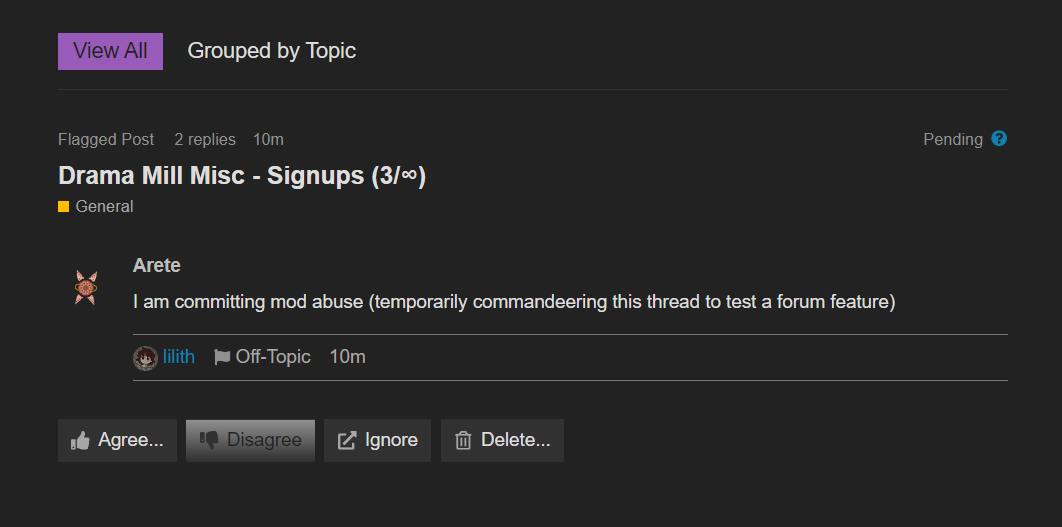Switch to the View All tab

coord(110,51)
